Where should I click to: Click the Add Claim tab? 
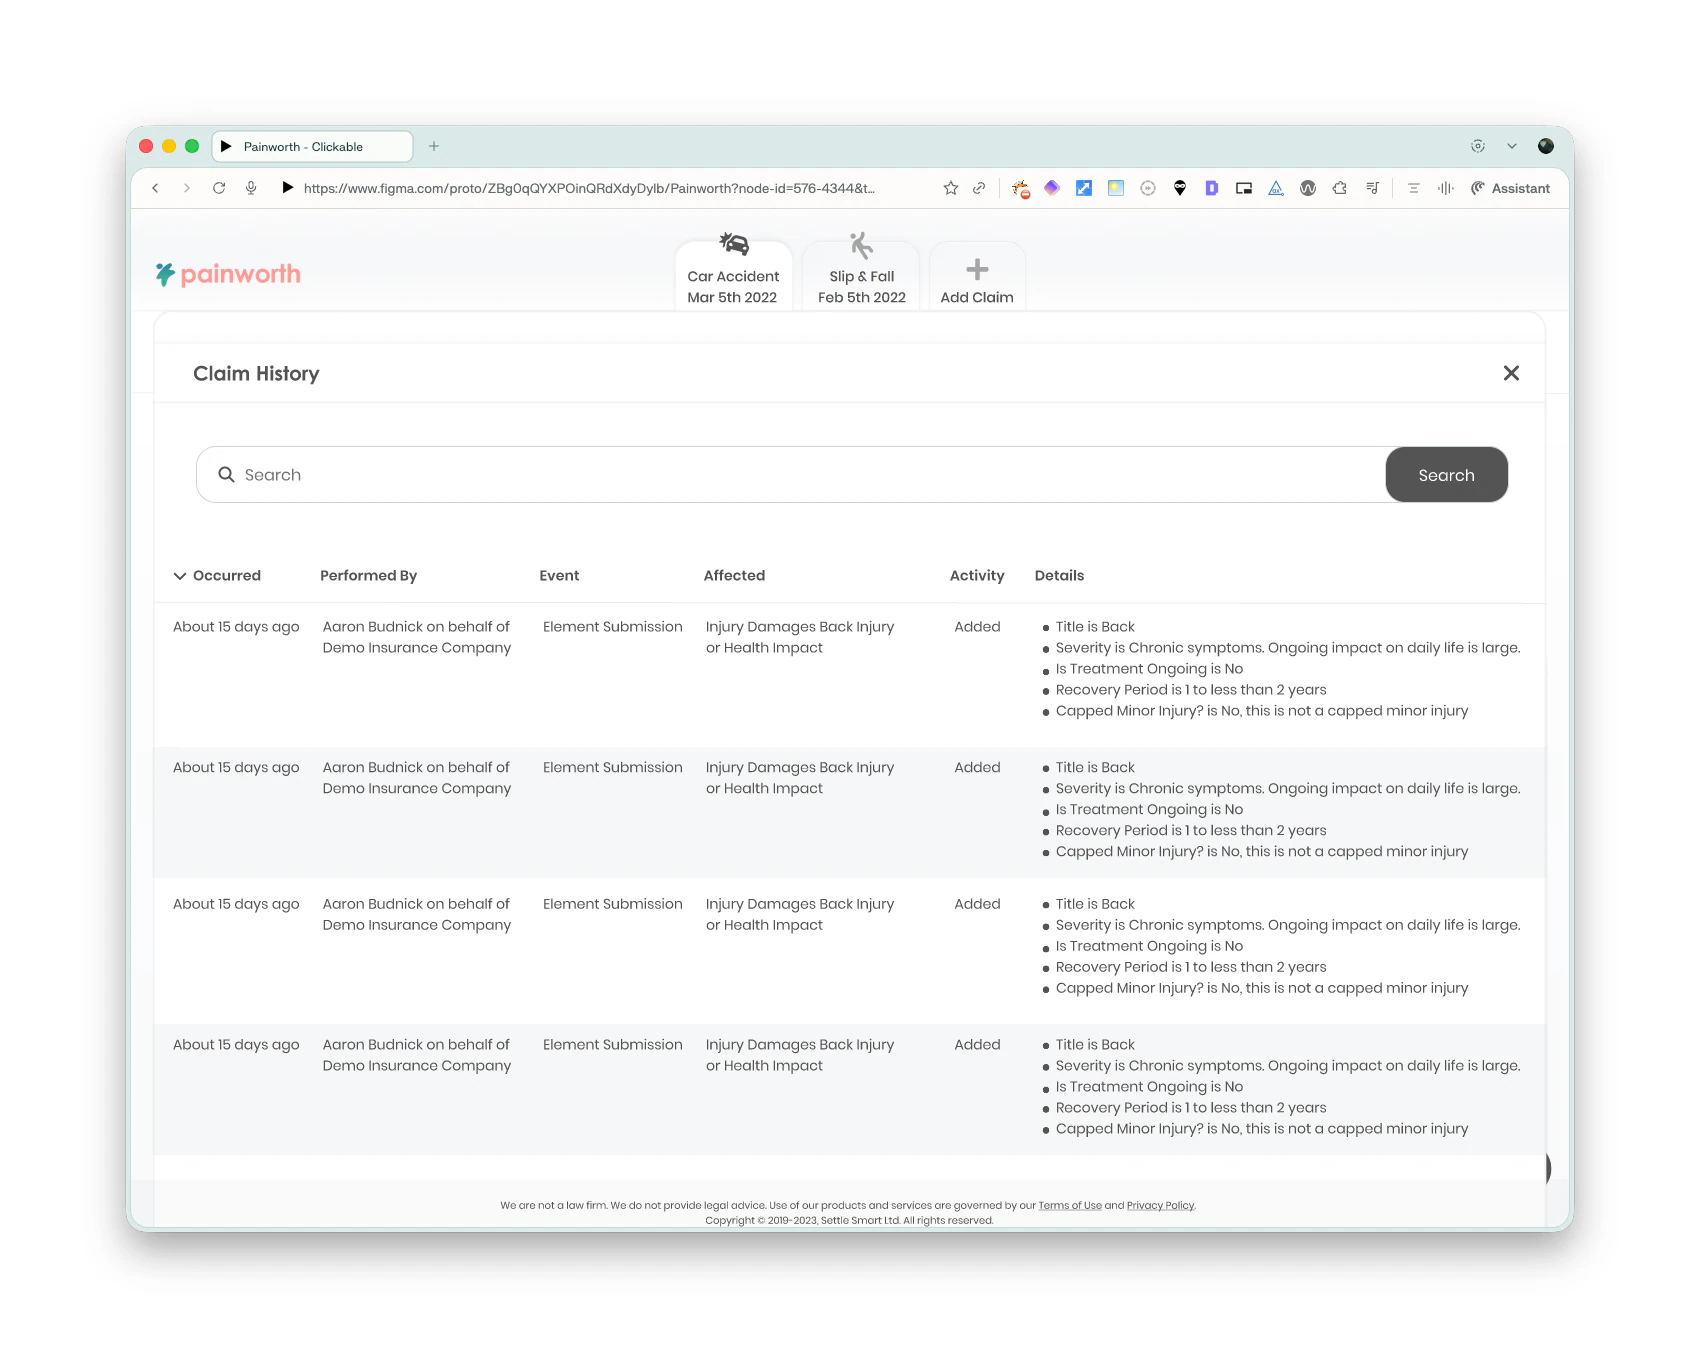tap(977, 275)
